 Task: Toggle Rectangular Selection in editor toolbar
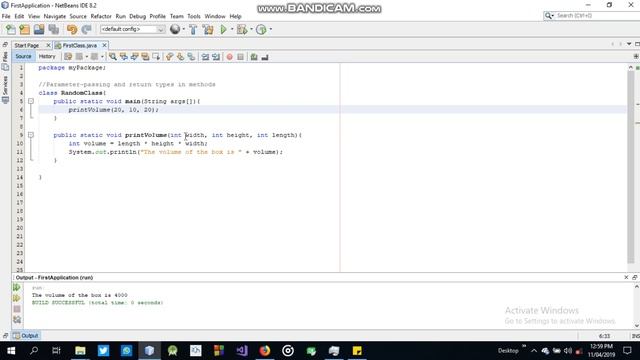click(x=156, y=57)
